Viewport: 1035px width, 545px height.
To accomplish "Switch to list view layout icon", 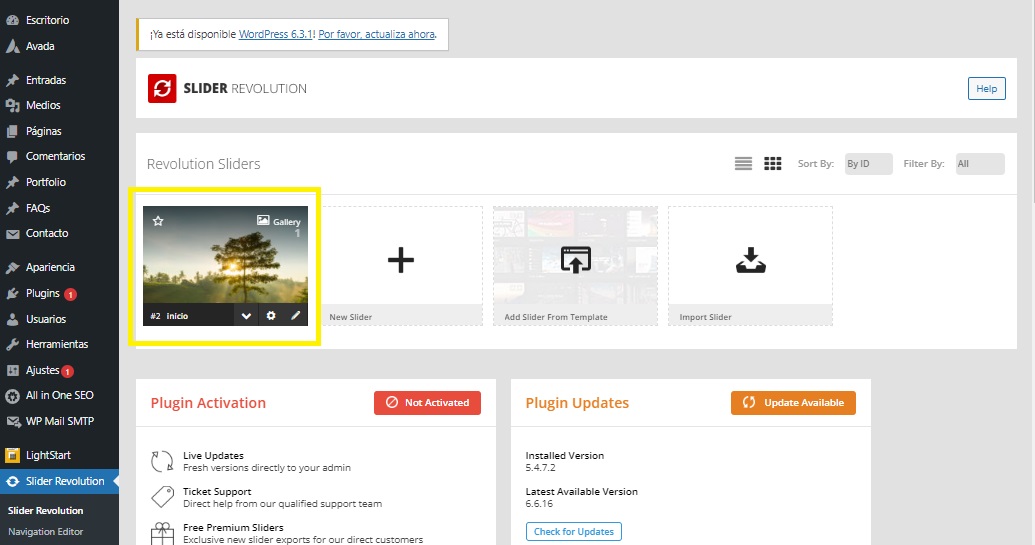I will click(743, 164).
